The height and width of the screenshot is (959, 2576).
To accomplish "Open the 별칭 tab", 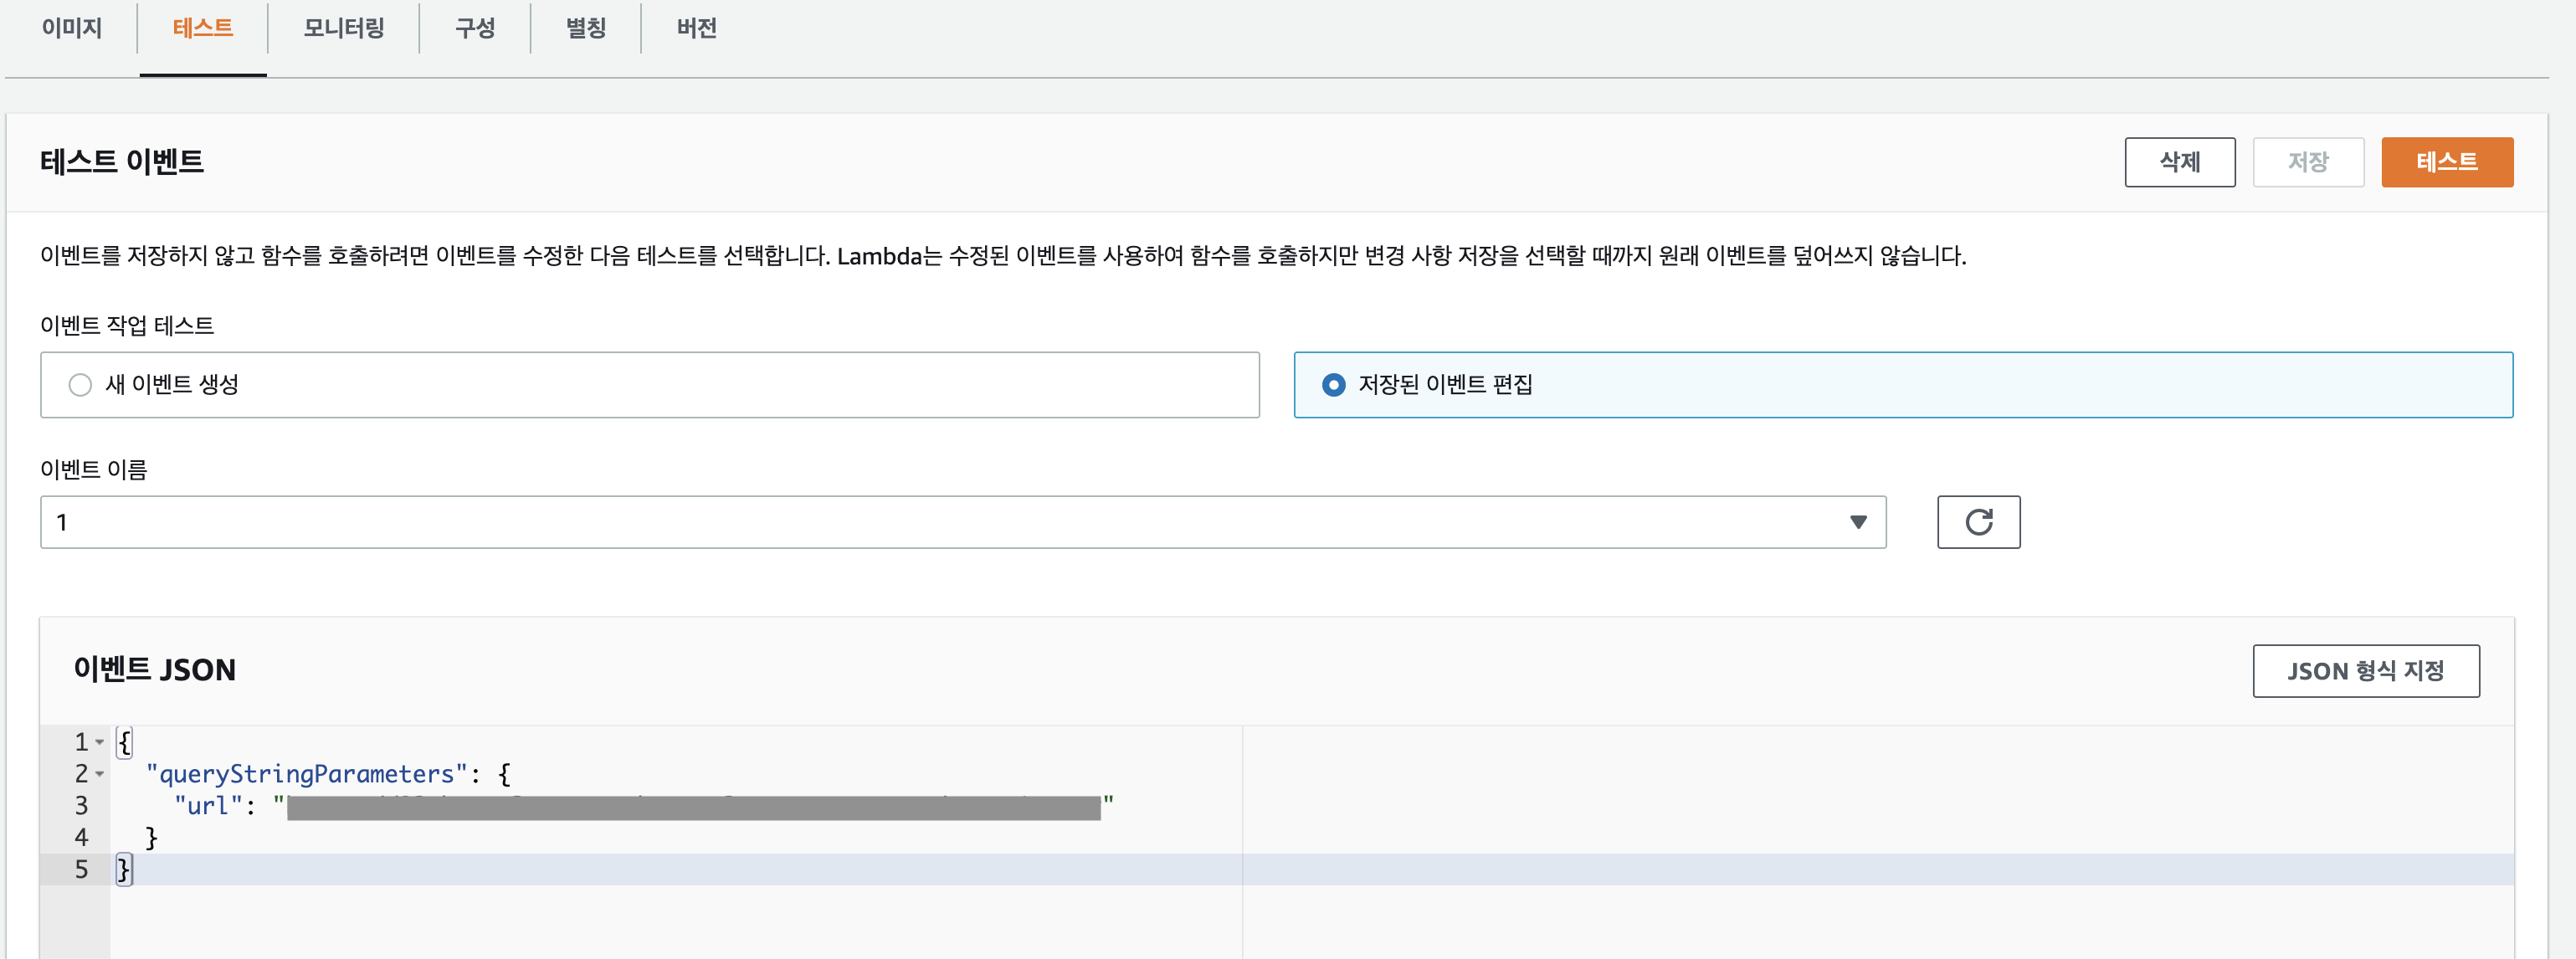I will pyautogui.click(x=585, y=28).
